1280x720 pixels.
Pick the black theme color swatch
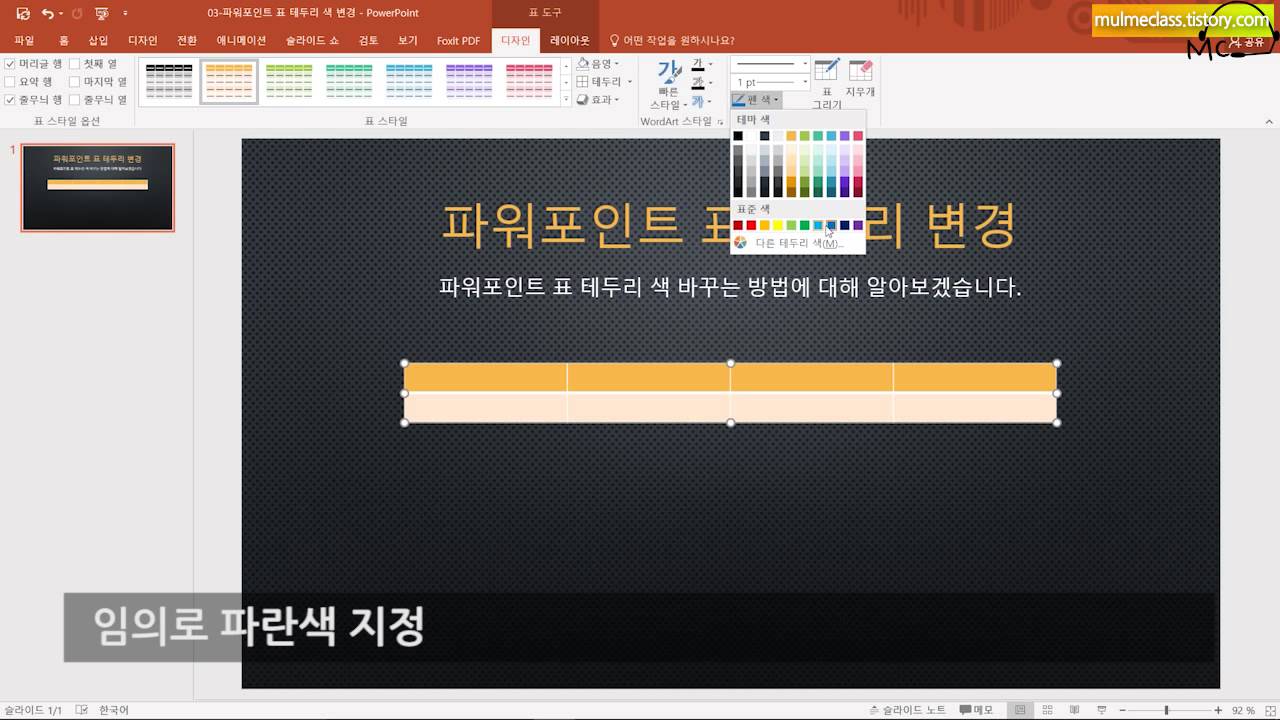click(738, 136)
